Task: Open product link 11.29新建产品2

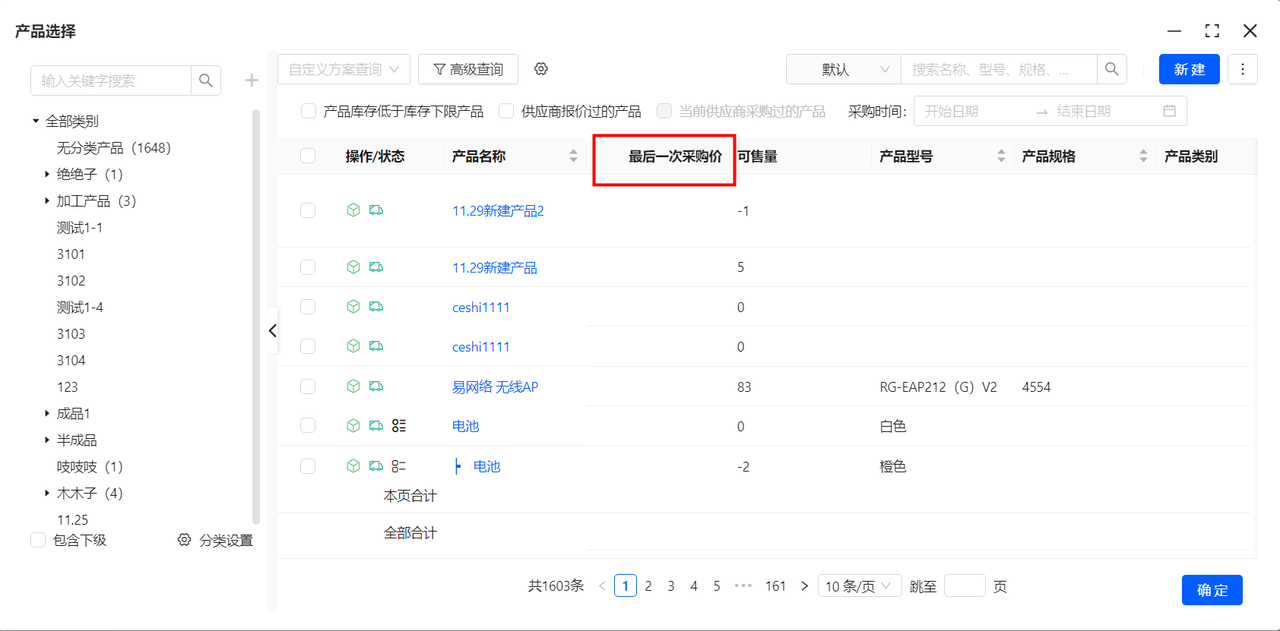Action: (x=498, y=211)
